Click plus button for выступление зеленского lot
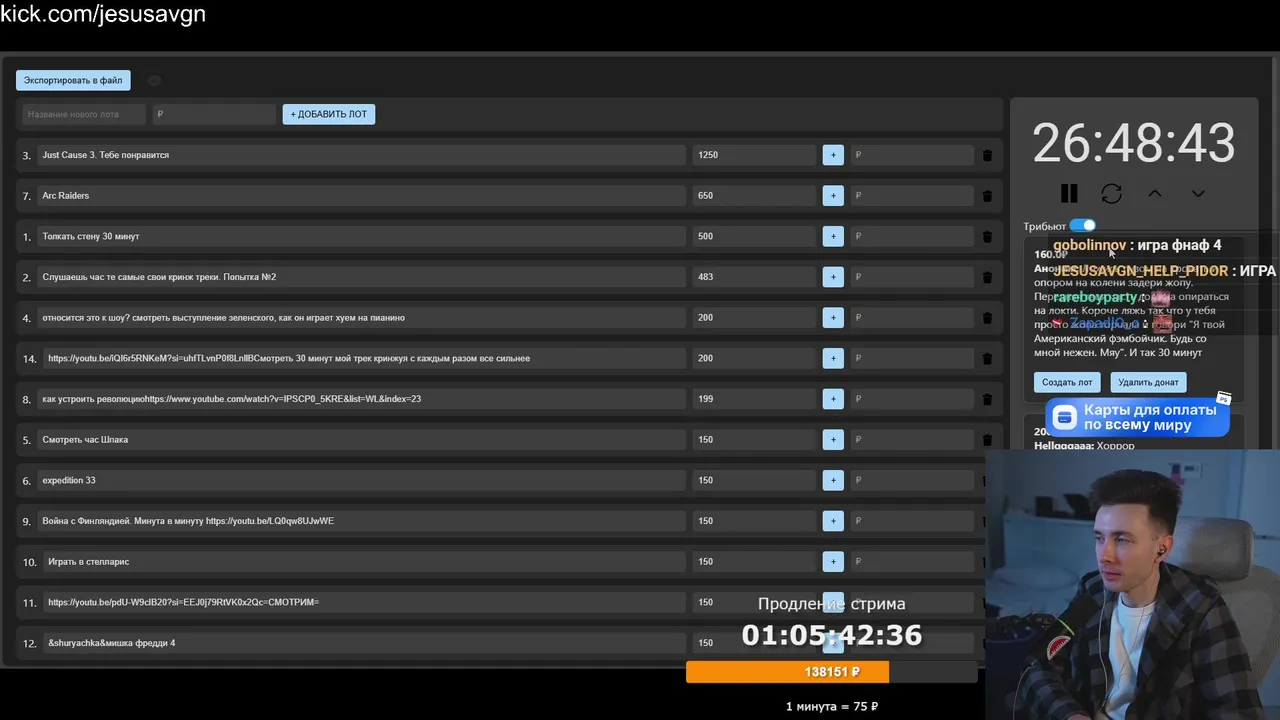The width and height of the screenshot is (1280, 720). tap(833, 318)
